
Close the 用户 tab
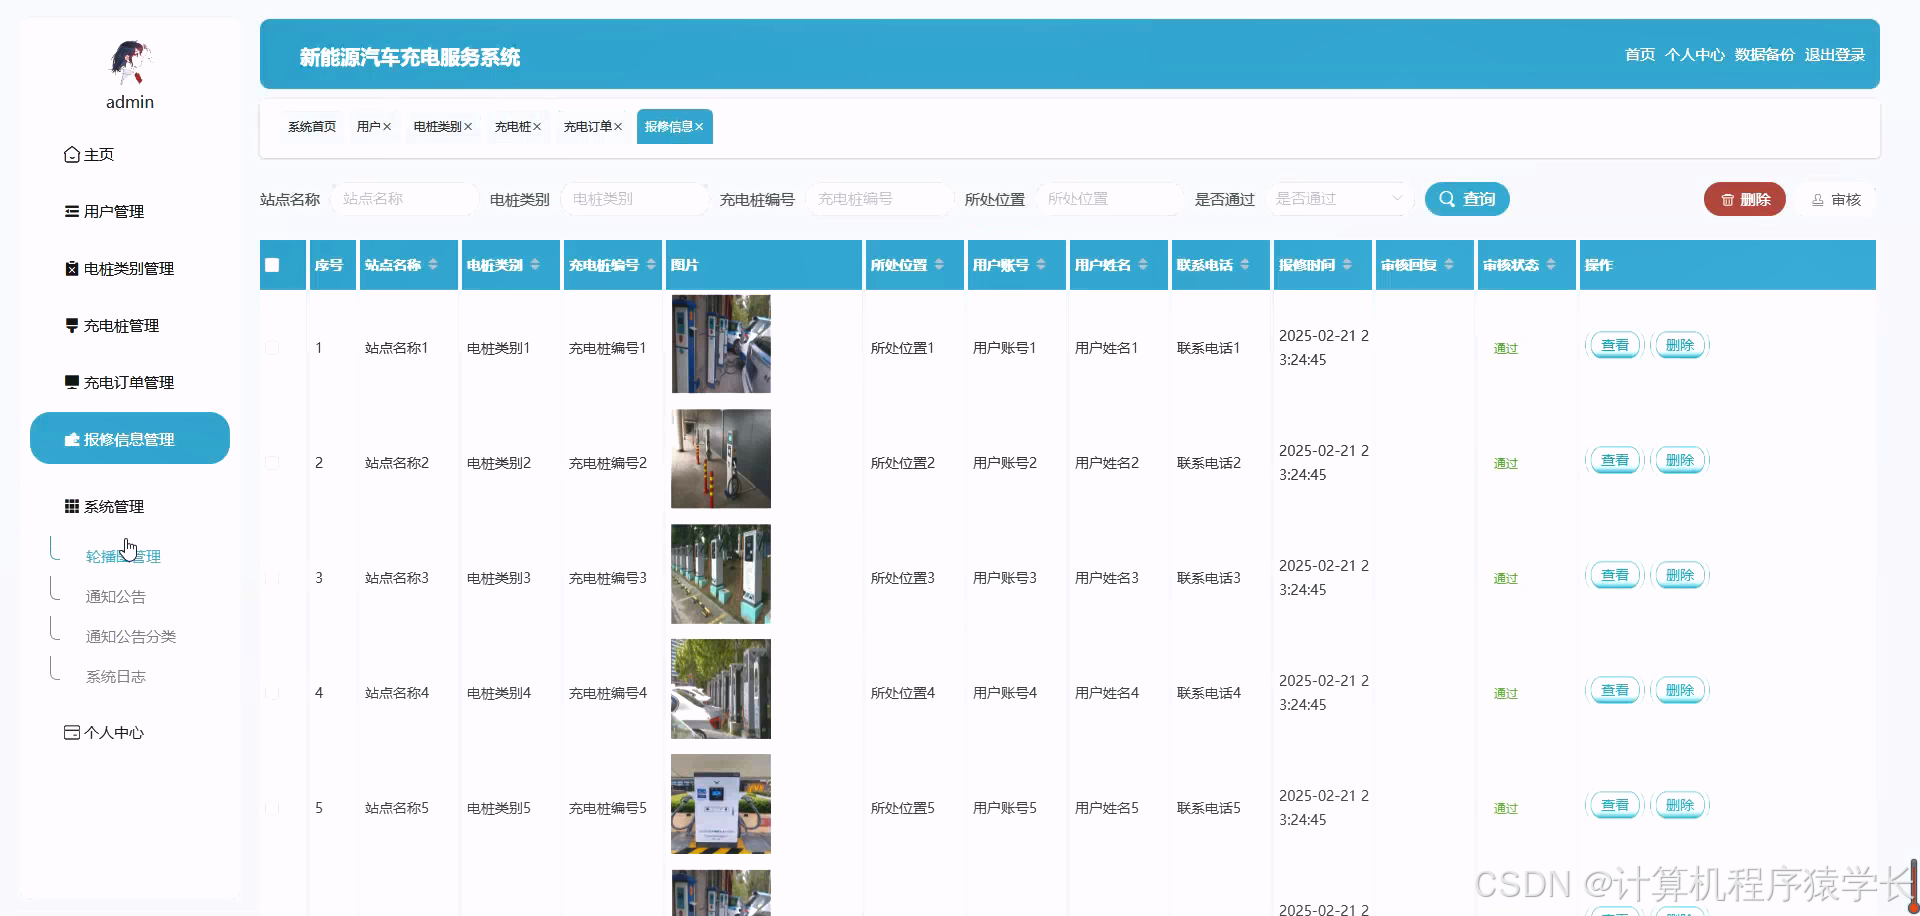[x=387, y=126]
